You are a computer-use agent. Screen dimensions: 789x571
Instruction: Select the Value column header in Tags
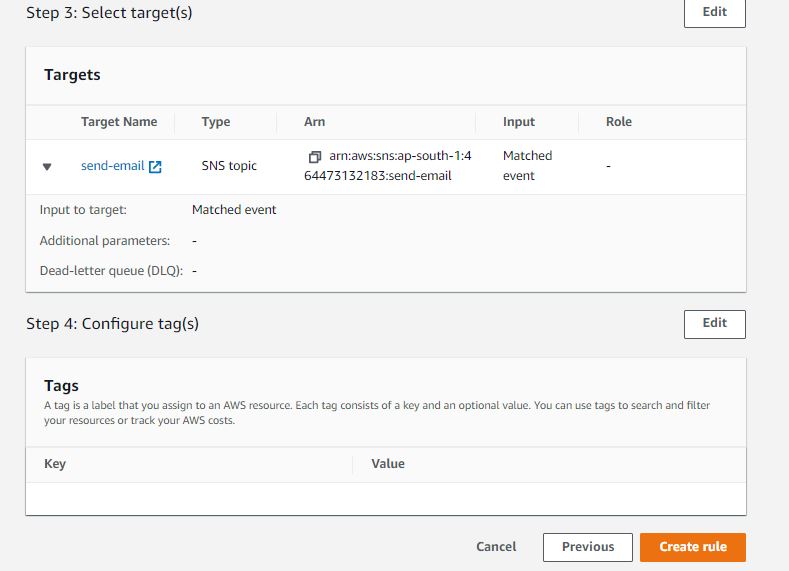[388, 464]
